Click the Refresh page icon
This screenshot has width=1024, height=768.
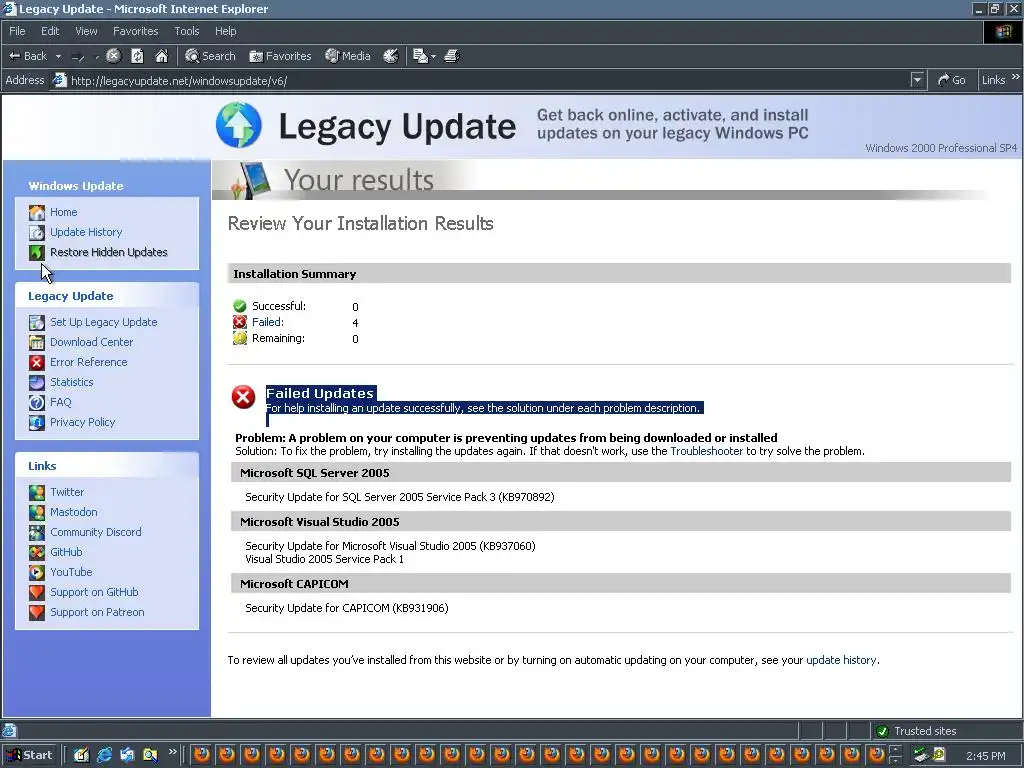pos(137,56)
